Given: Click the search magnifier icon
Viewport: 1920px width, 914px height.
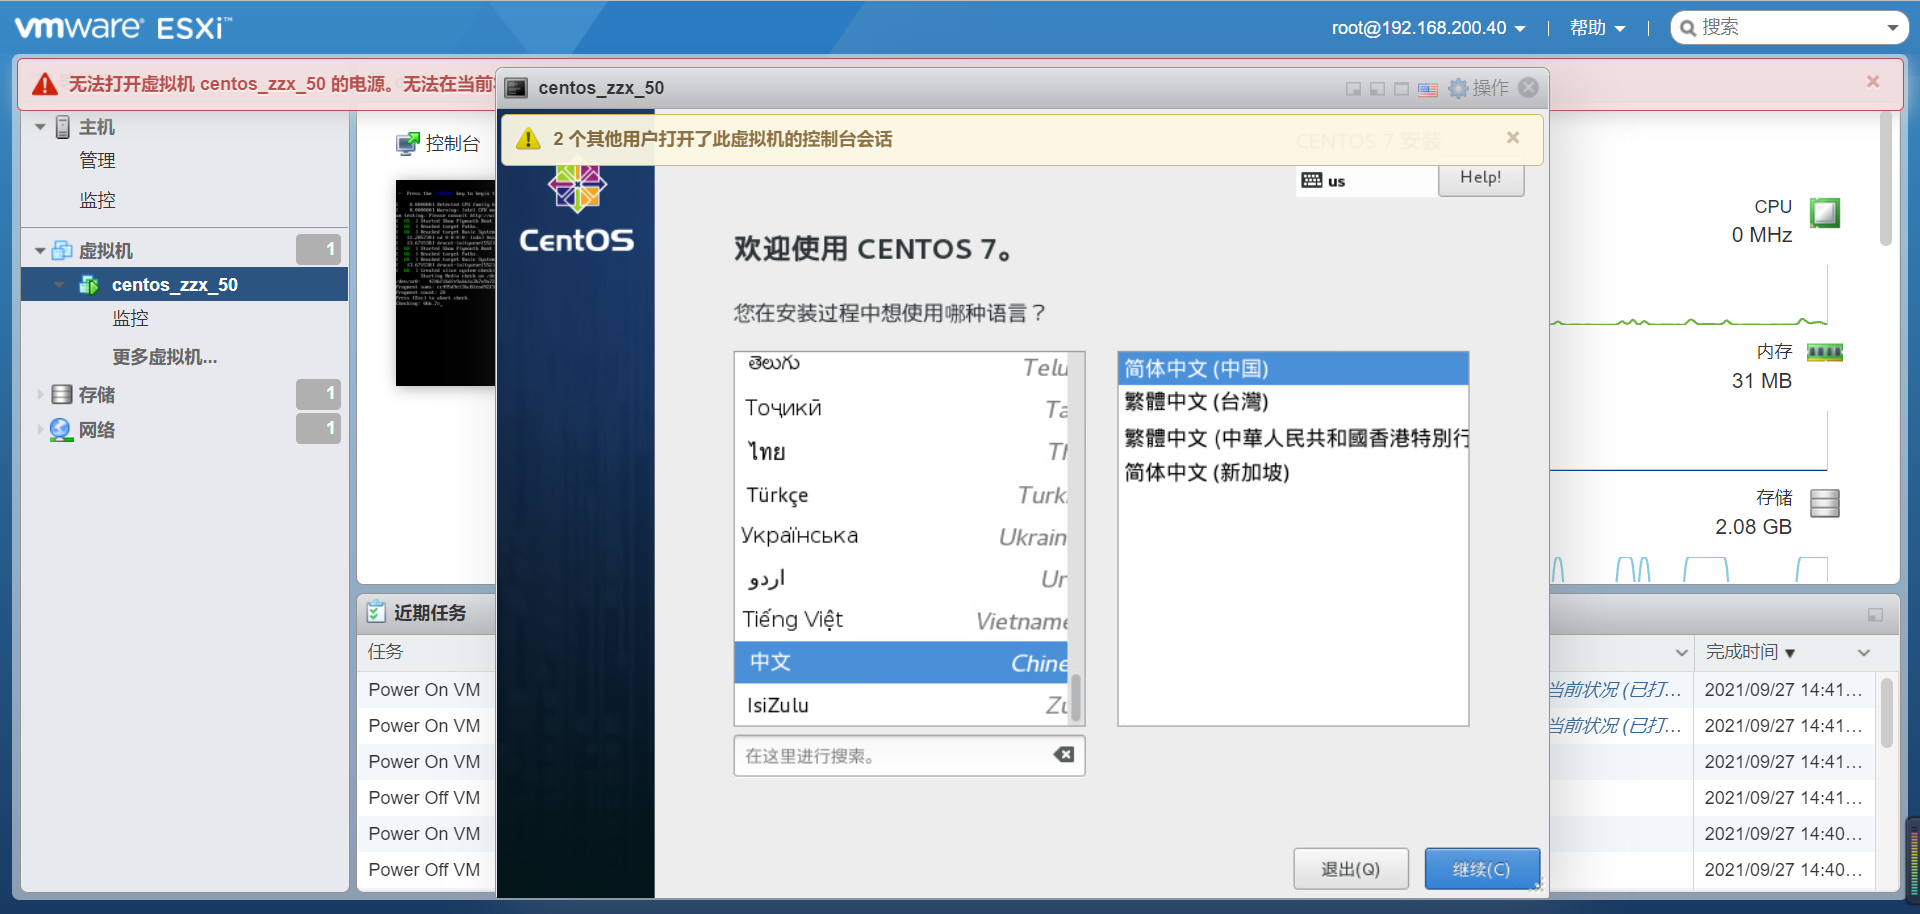Looking at the screenshot, I should 1688,28.
